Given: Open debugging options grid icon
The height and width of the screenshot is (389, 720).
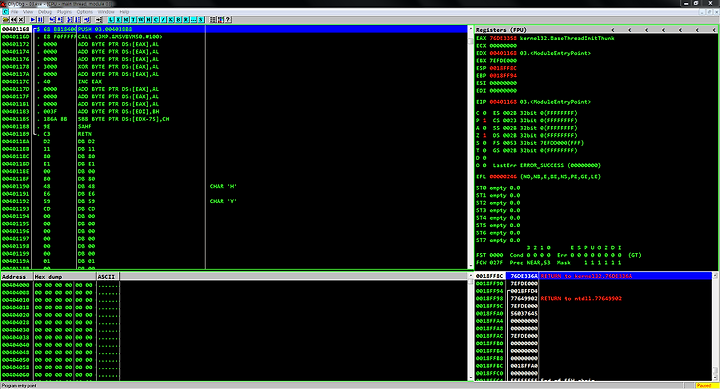Looking at the screenshot, I should (213, 20).
